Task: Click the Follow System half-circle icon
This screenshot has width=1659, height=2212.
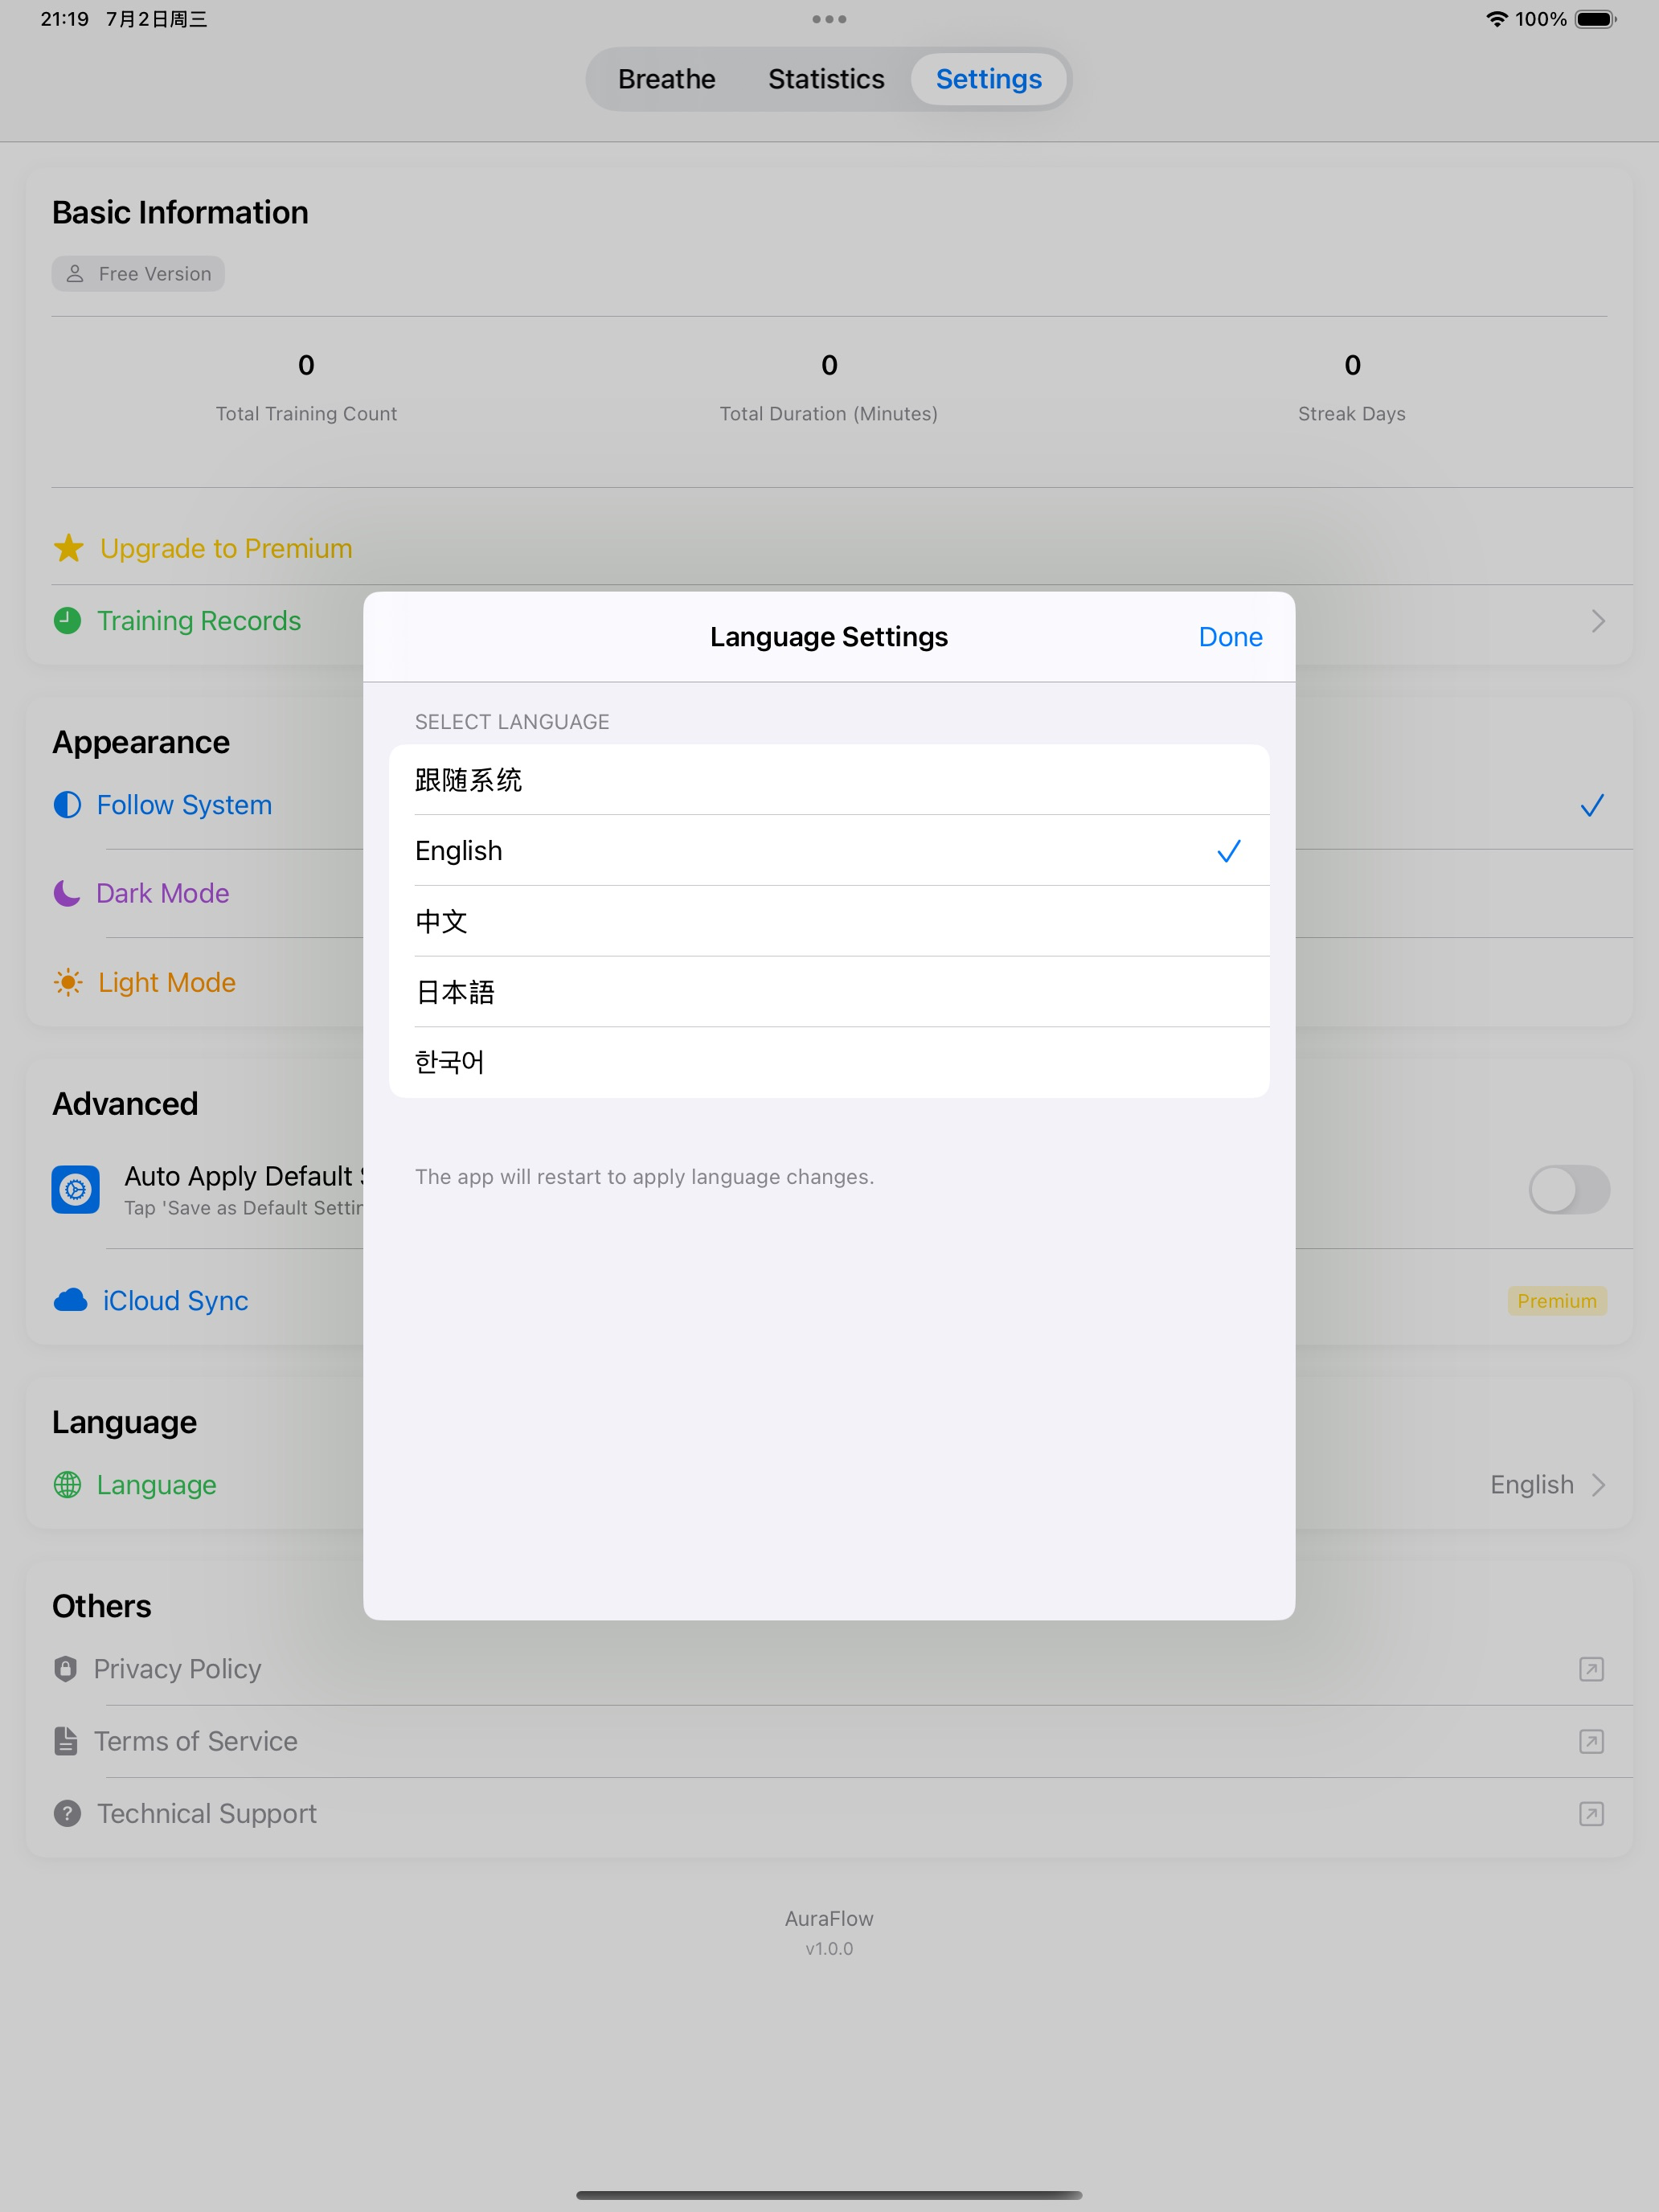Action: 67,805
